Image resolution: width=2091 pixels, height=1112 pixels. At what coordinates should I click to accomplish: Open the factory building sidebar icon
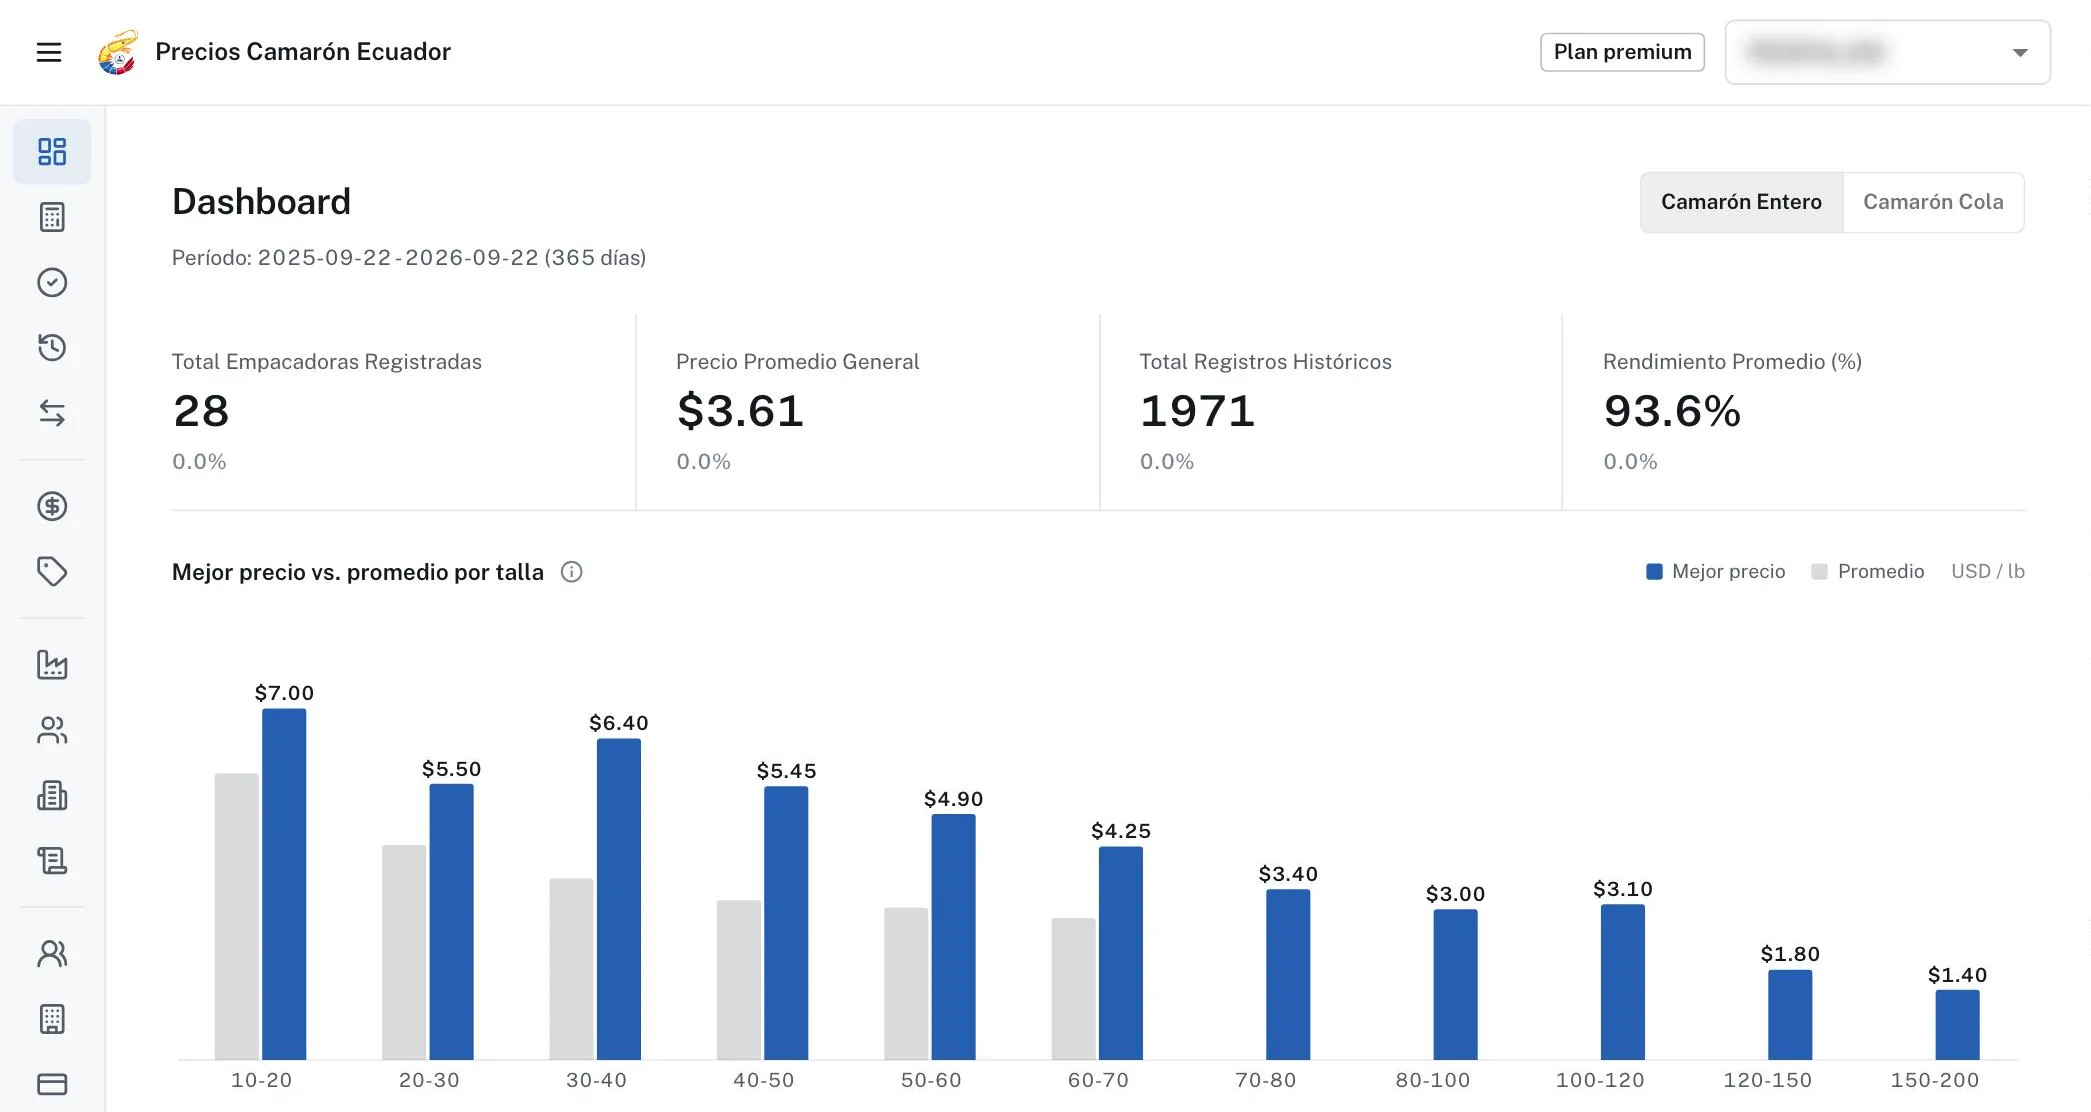click(x=52, y=795)
